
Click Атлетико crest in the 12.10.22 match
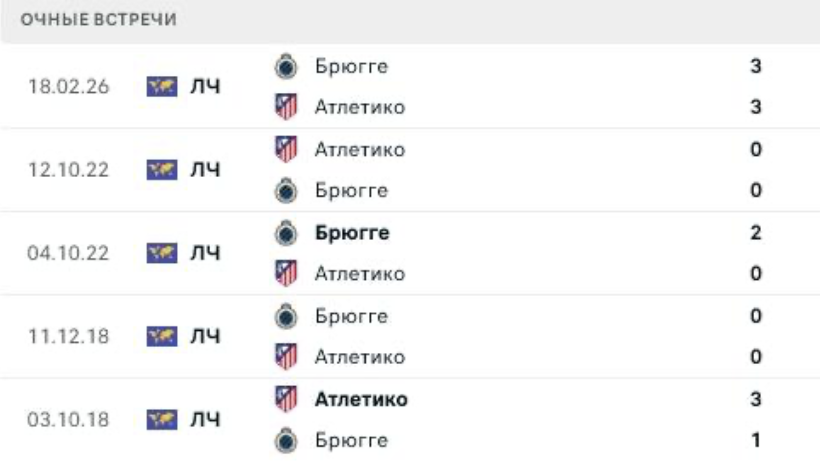click(x=286, y=150)
